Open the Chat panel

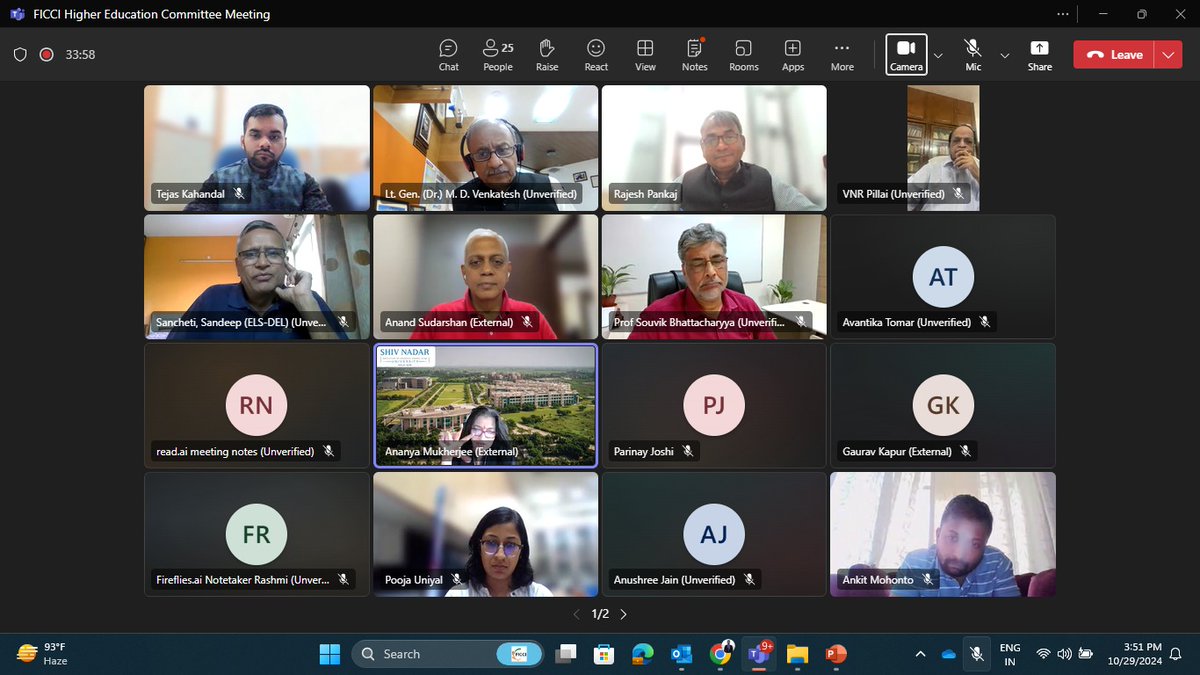449,55
